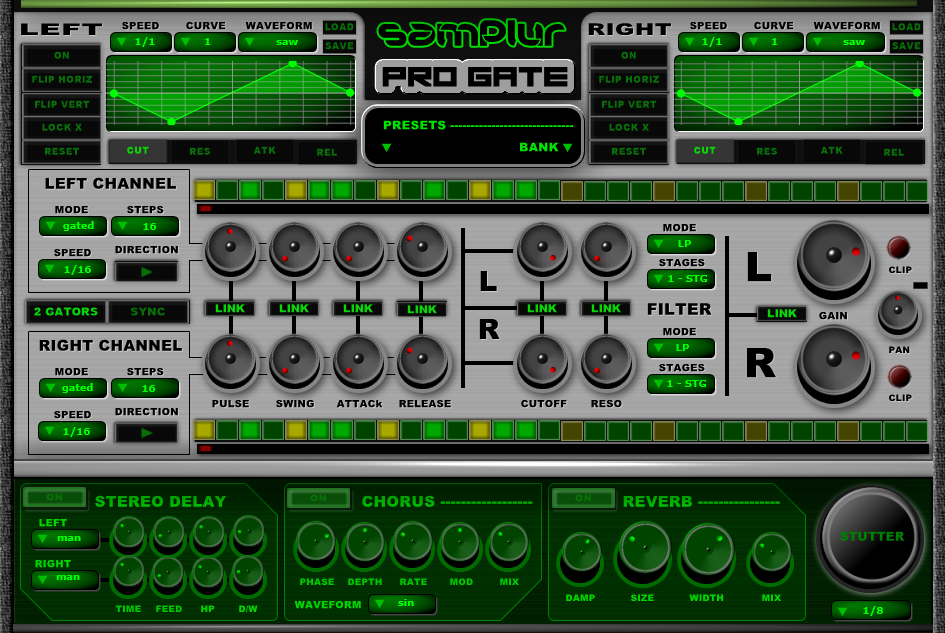
Task: Toggle LOCK X on the LEFT envelope
Action: coord(61,128)
